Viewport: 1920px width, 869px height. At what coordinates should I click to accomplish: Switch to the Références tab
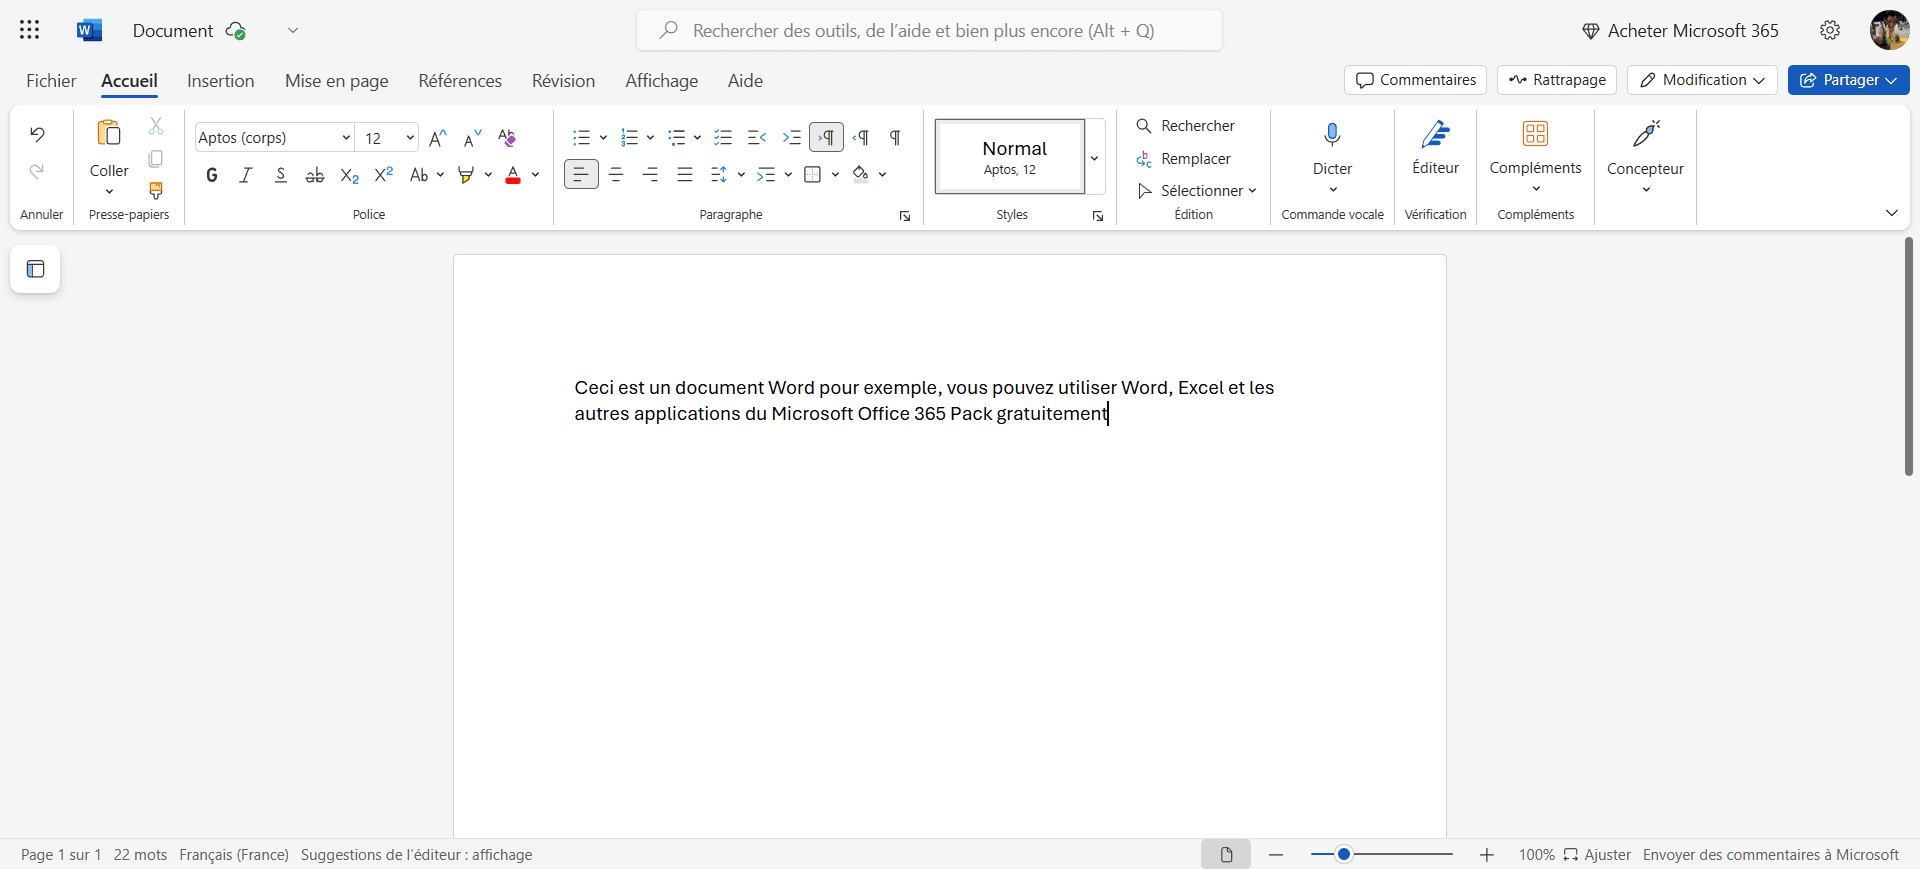click(460, 81)
